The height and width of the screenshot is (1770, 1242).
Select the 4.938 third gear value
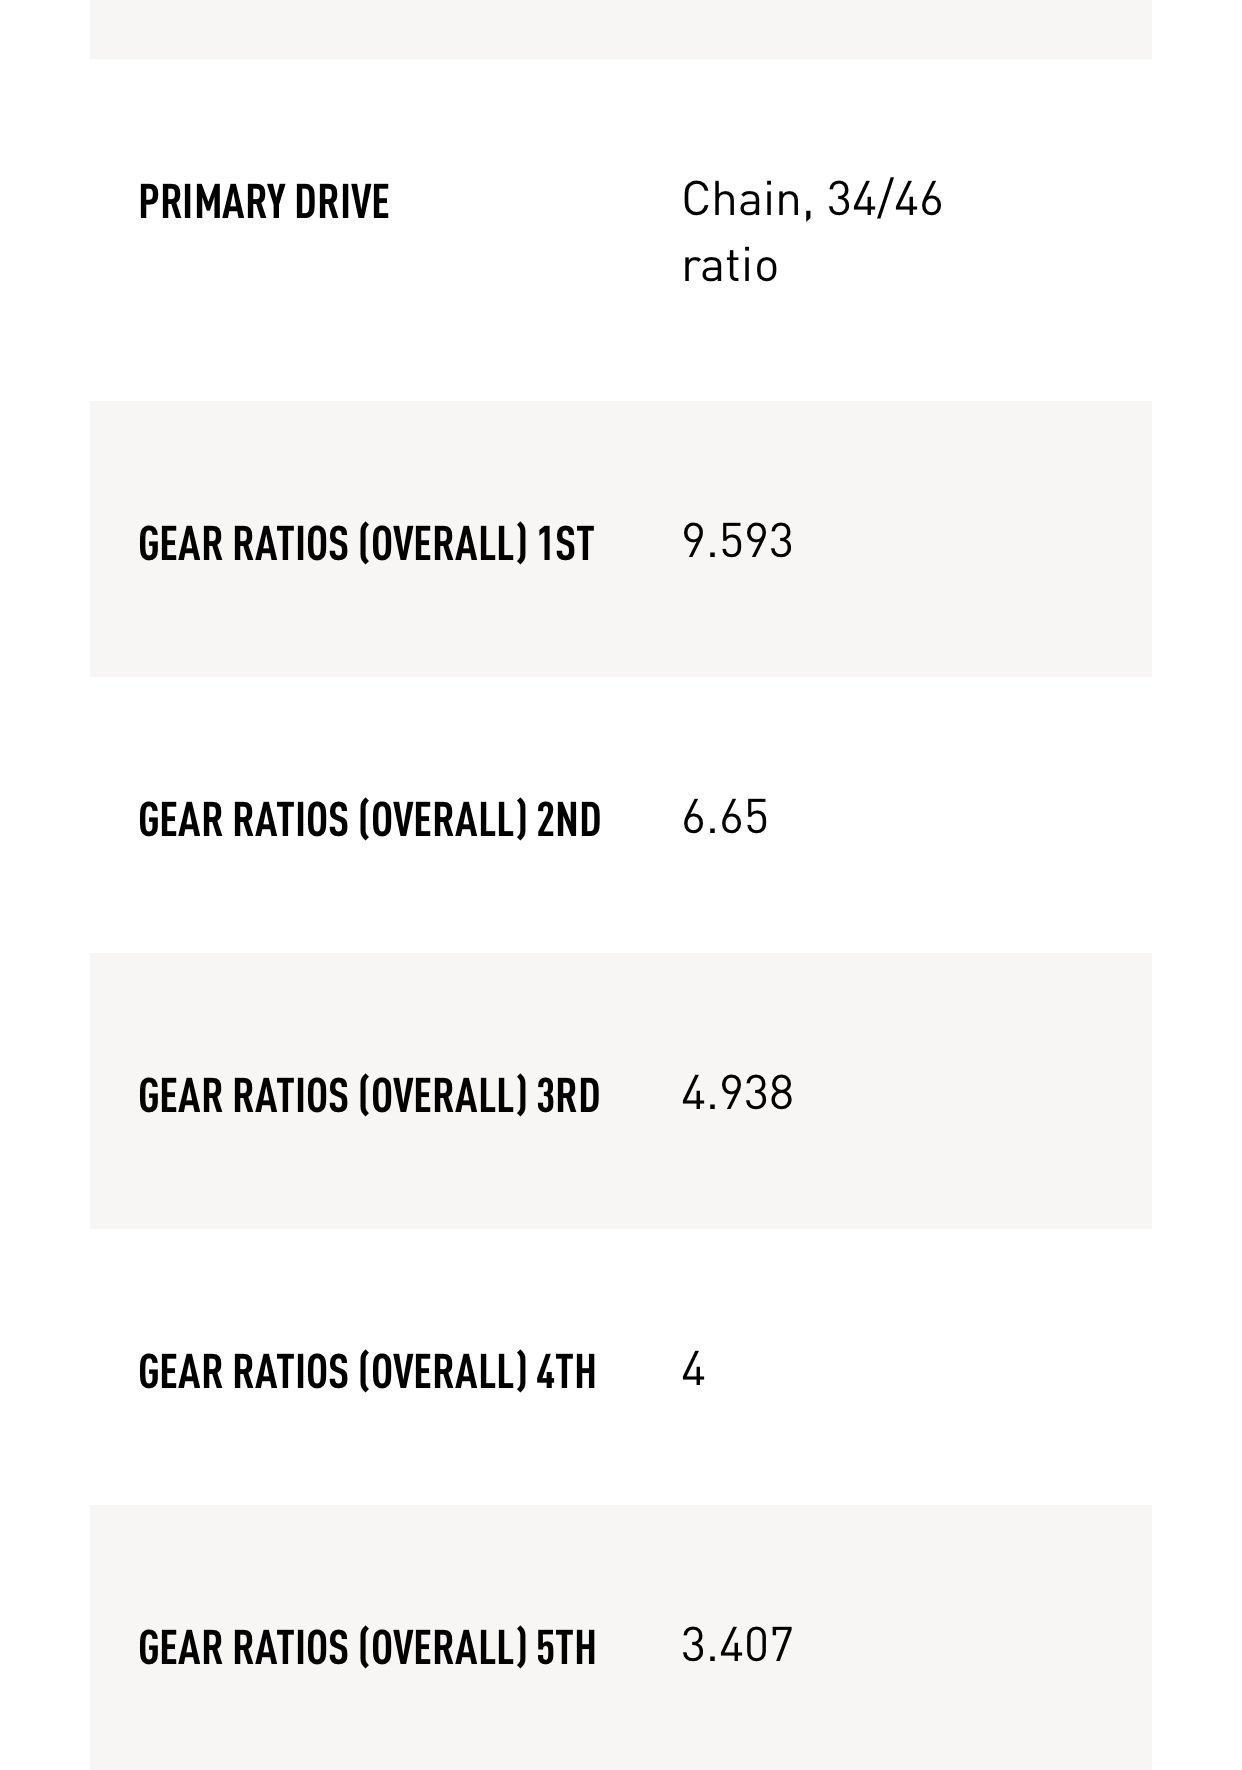737,1093
